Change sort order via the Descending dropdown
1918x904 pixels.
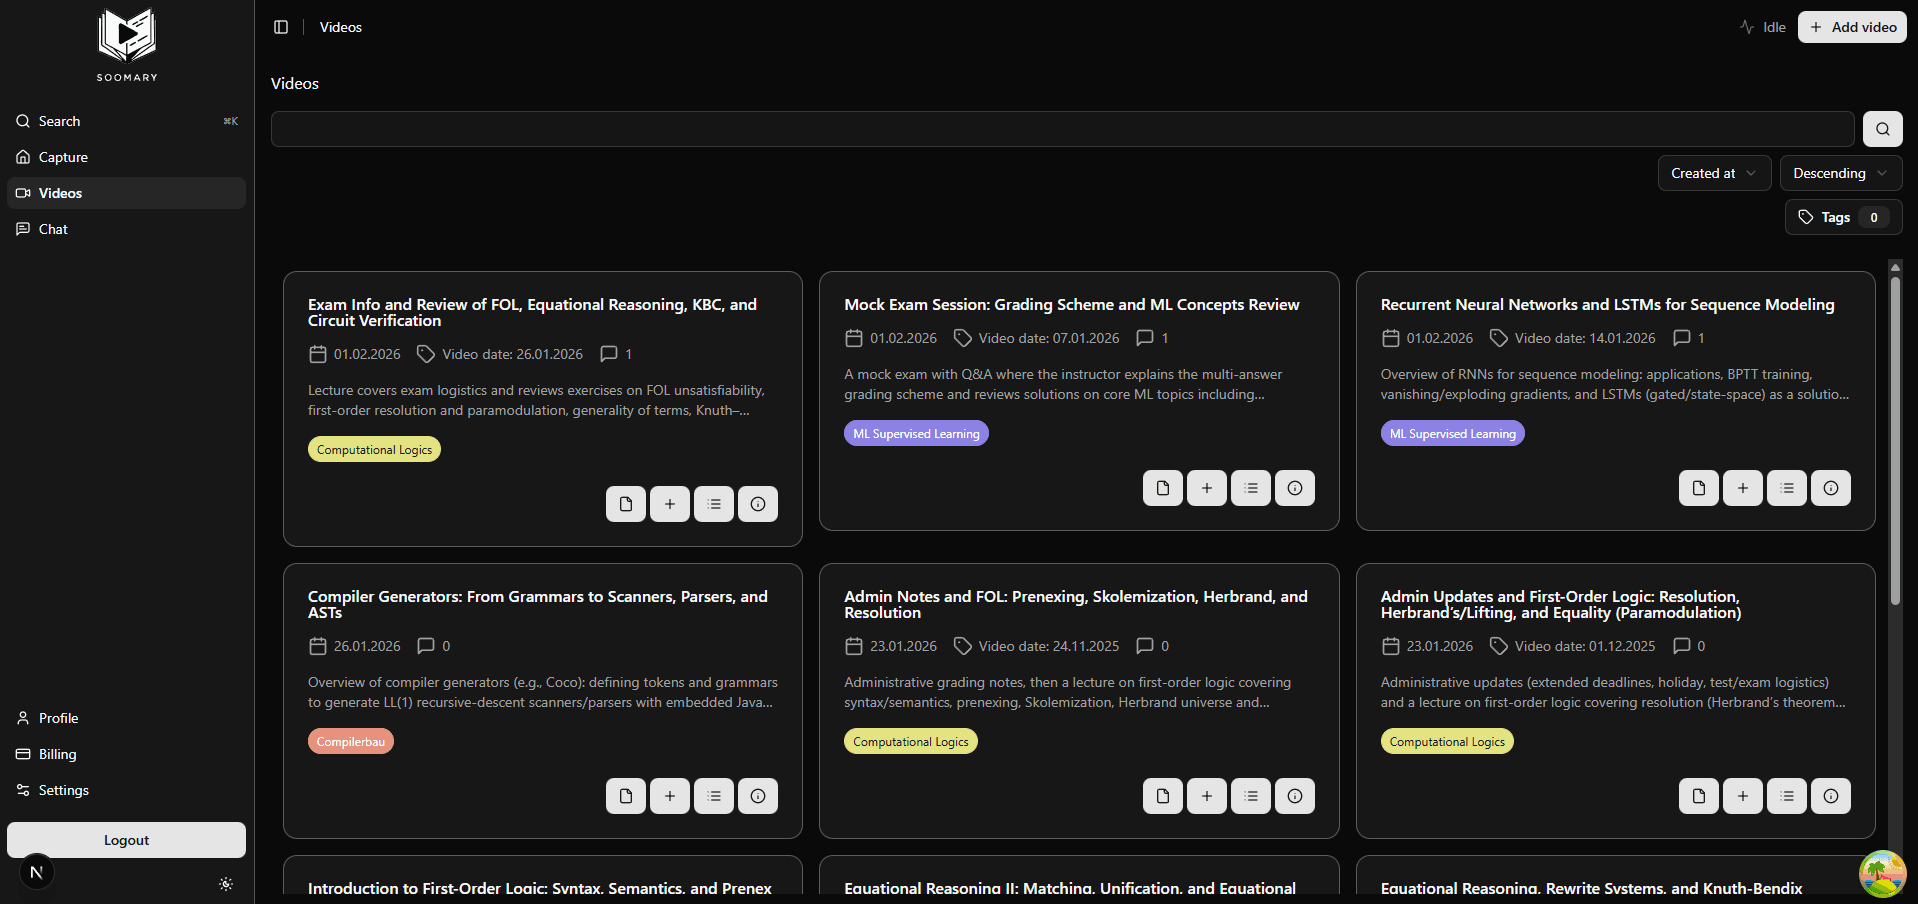(x=1839, y=173)
